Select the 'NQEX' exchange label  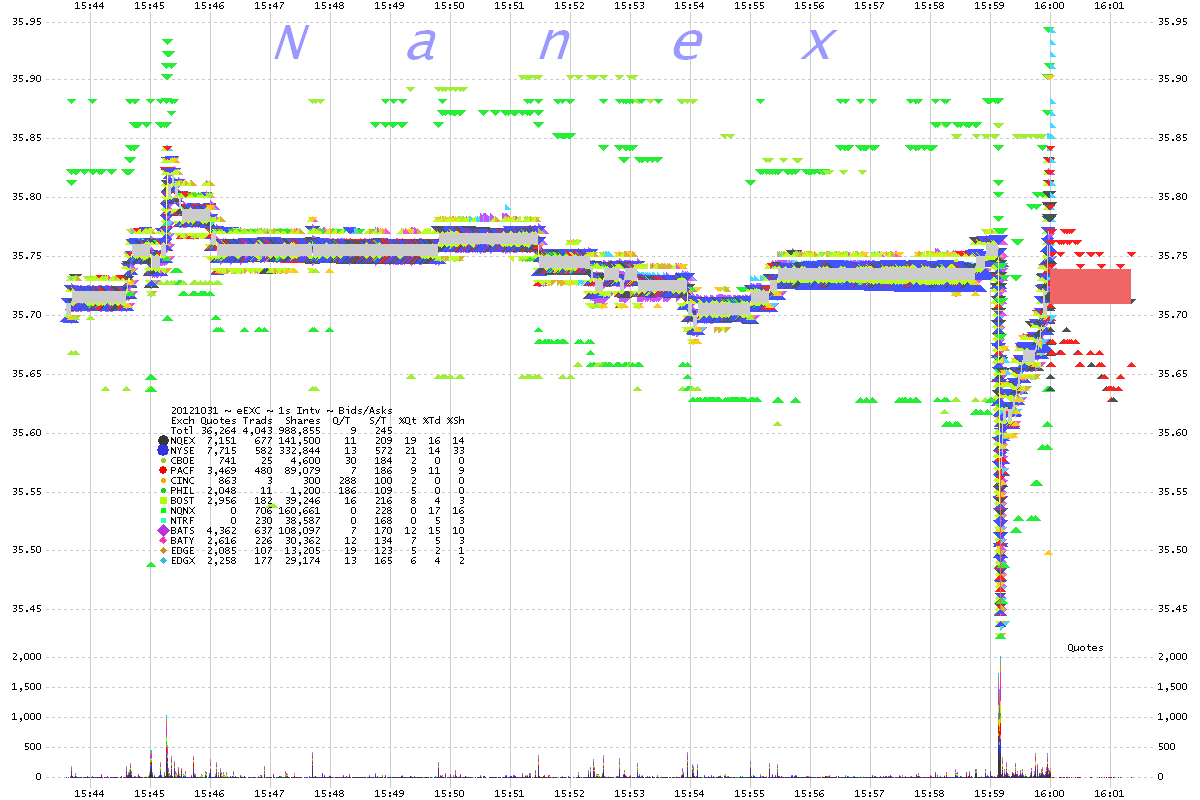[x=183, y=440]
